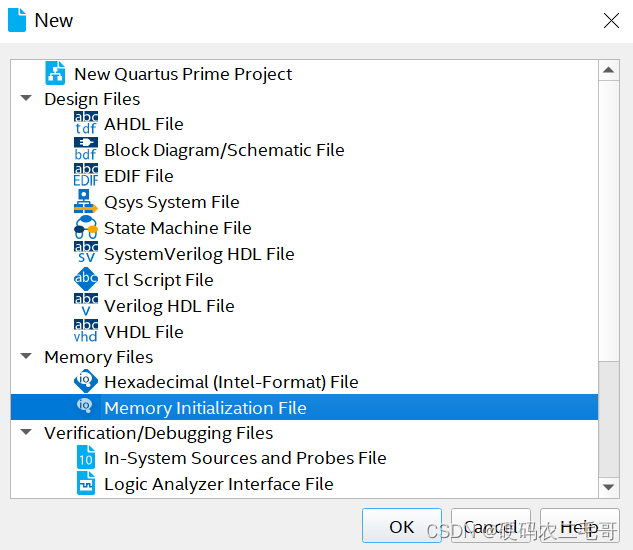Select AHDL File entry

(x=144, y=124)
